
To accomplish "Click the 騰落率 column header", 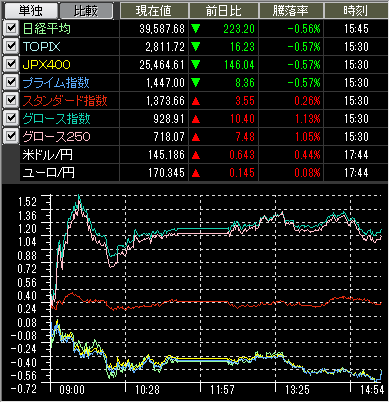I will [291, 11].
